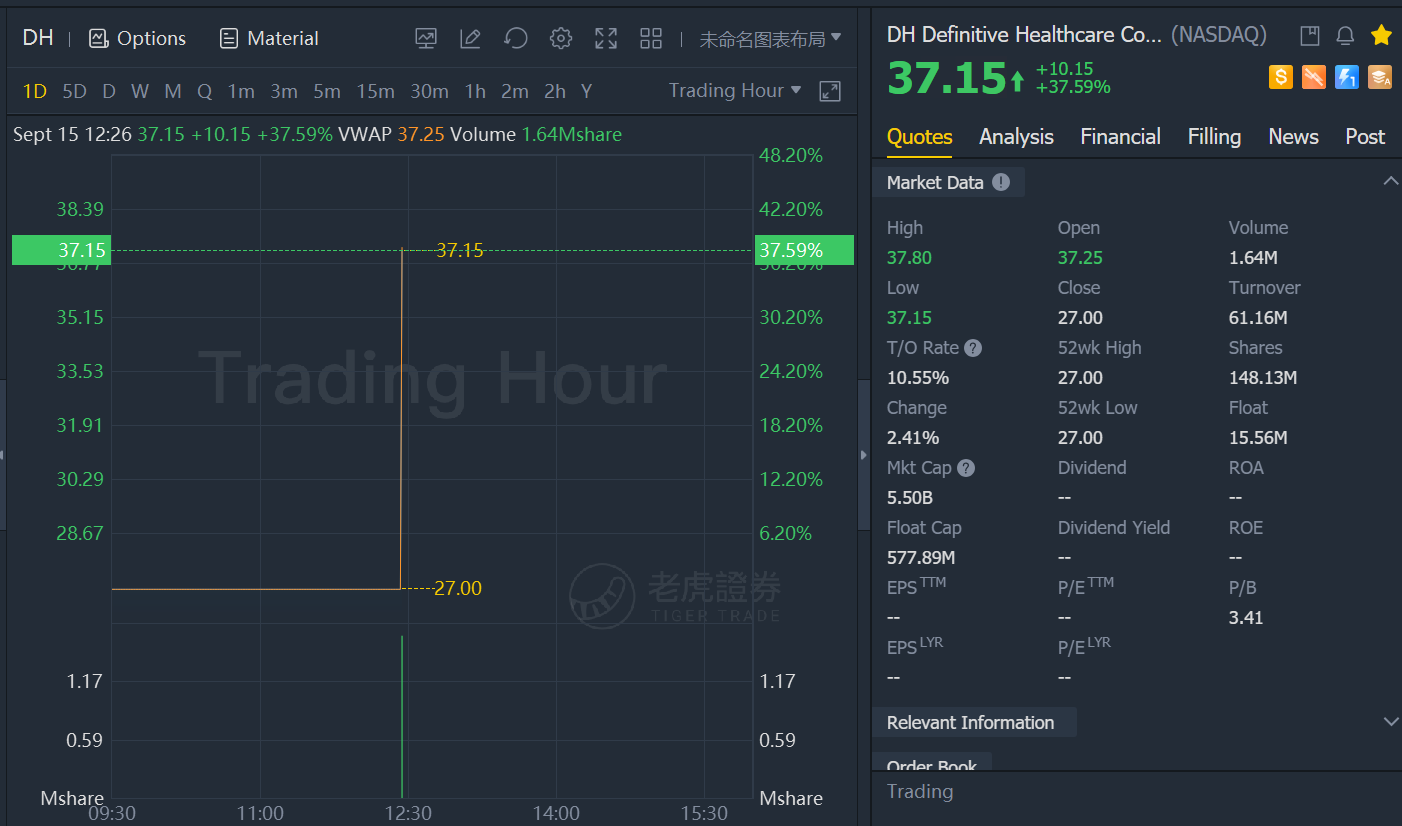The image size is (1402, 826).
Task: Open the Filling tab
Action: 1214,137
